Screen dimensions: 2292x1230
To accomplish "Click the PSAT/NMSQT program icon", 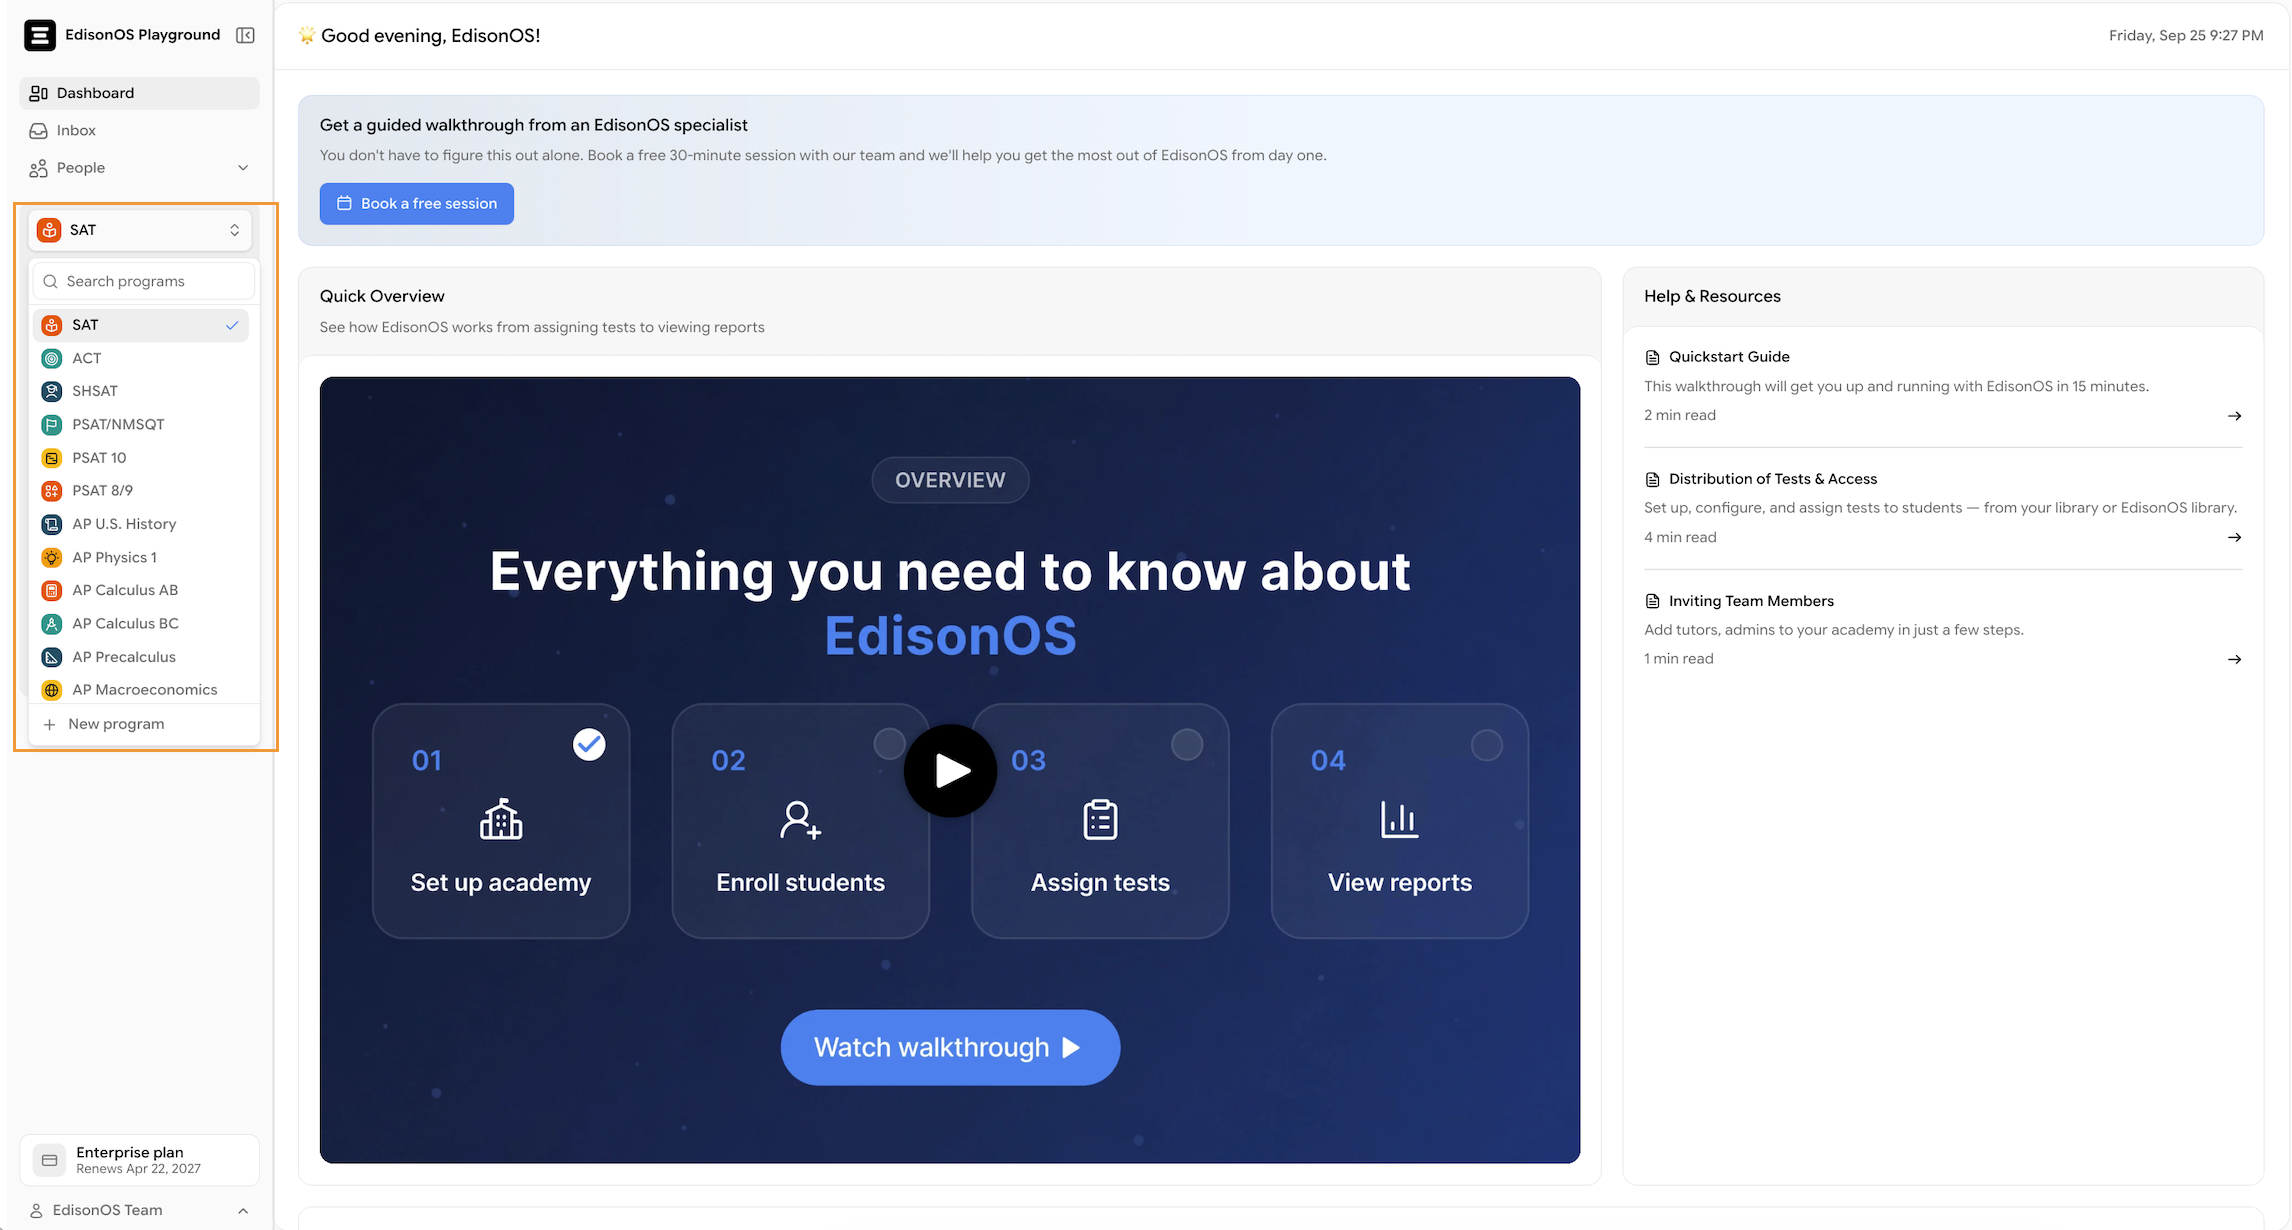I will coord(52,425).
